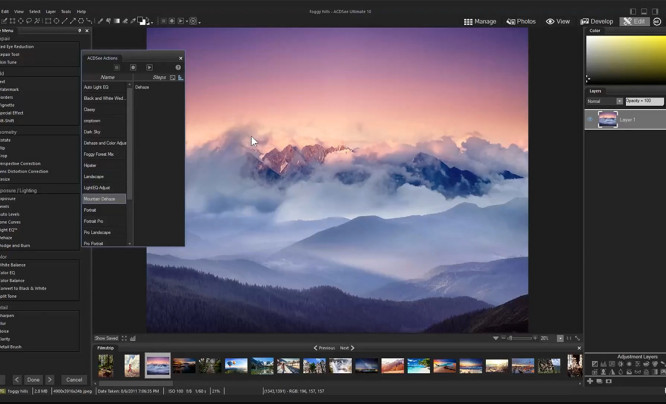The image size is (666, 404).
Task: Select the hot air balloon thumbnail in filmstrip
Action: coord(236,365)
